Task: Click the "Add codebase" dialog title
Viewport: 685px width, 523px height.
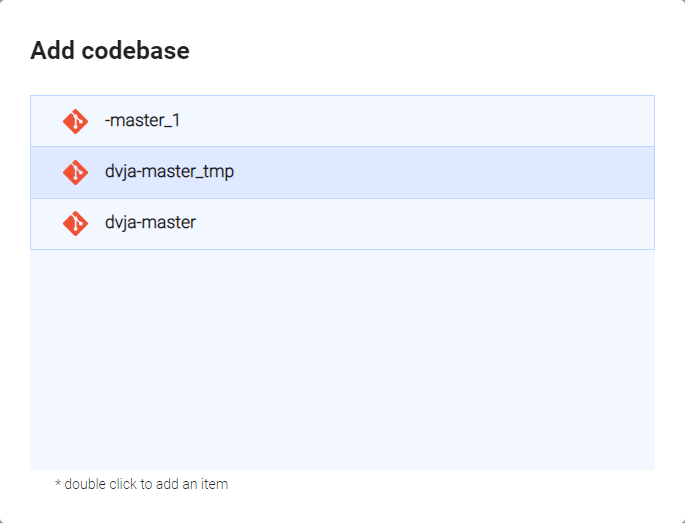Action: tap(110, 50)
